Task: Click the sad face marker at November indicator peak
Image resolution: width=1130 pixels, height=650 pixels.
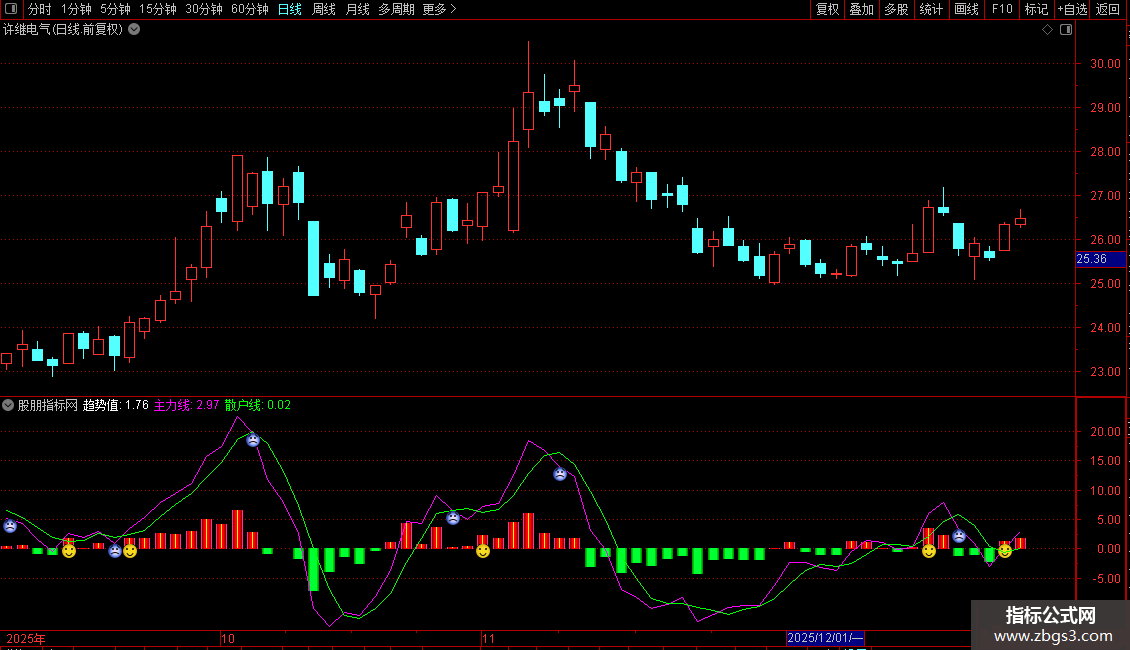Action: (x=560, y=474)
